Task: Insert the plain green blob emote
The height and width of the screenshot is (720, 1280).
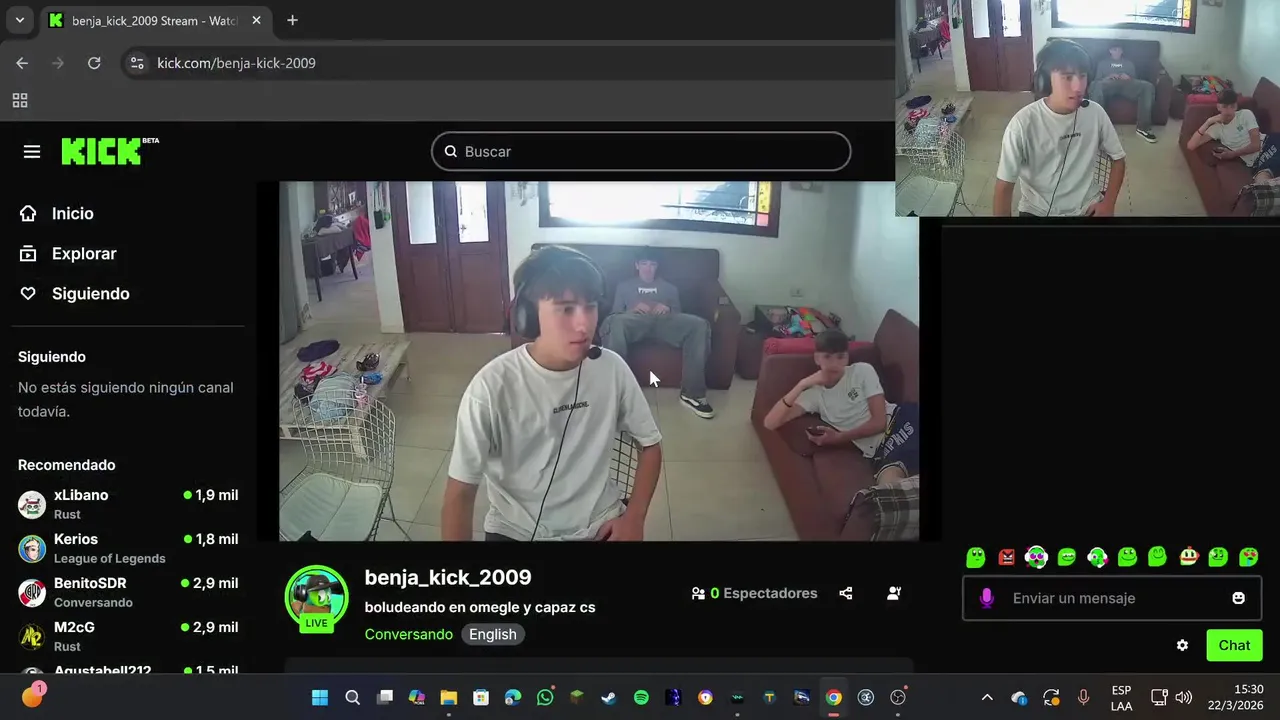Action: pos(976,557)
